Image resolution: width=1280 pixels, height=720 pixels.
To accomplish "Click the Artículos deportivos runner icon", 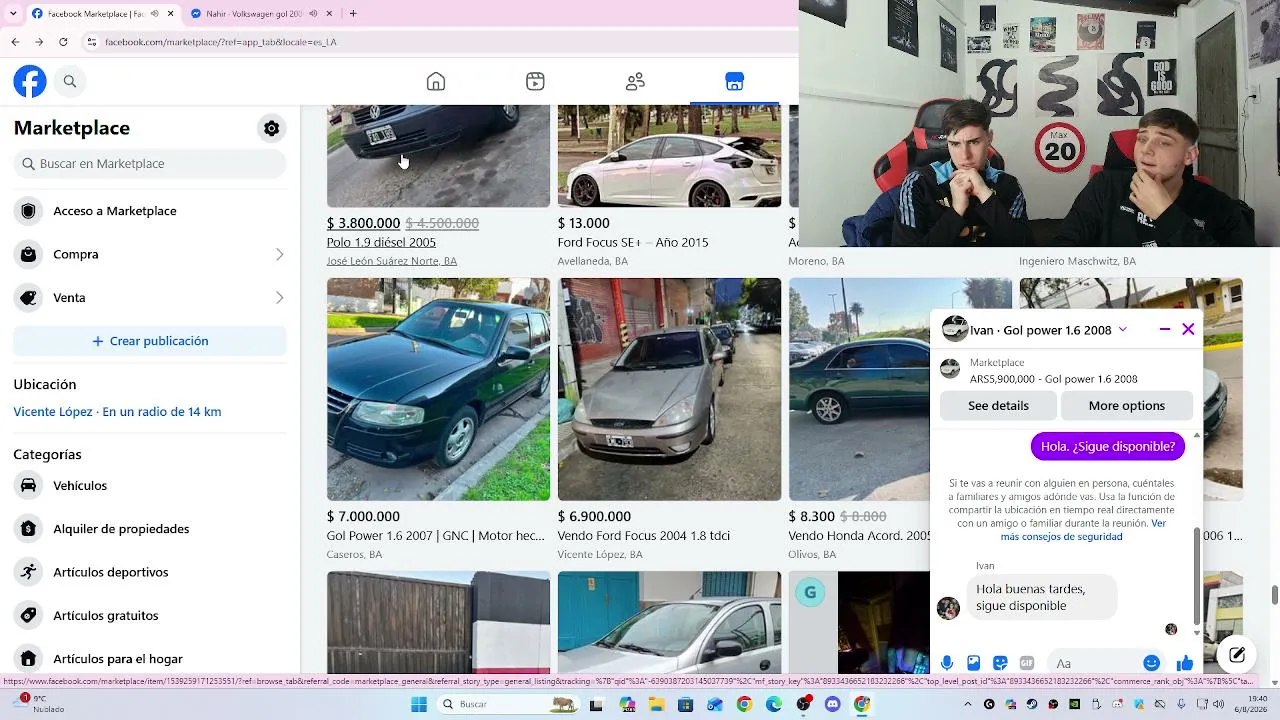I will [x=28, y=572].
